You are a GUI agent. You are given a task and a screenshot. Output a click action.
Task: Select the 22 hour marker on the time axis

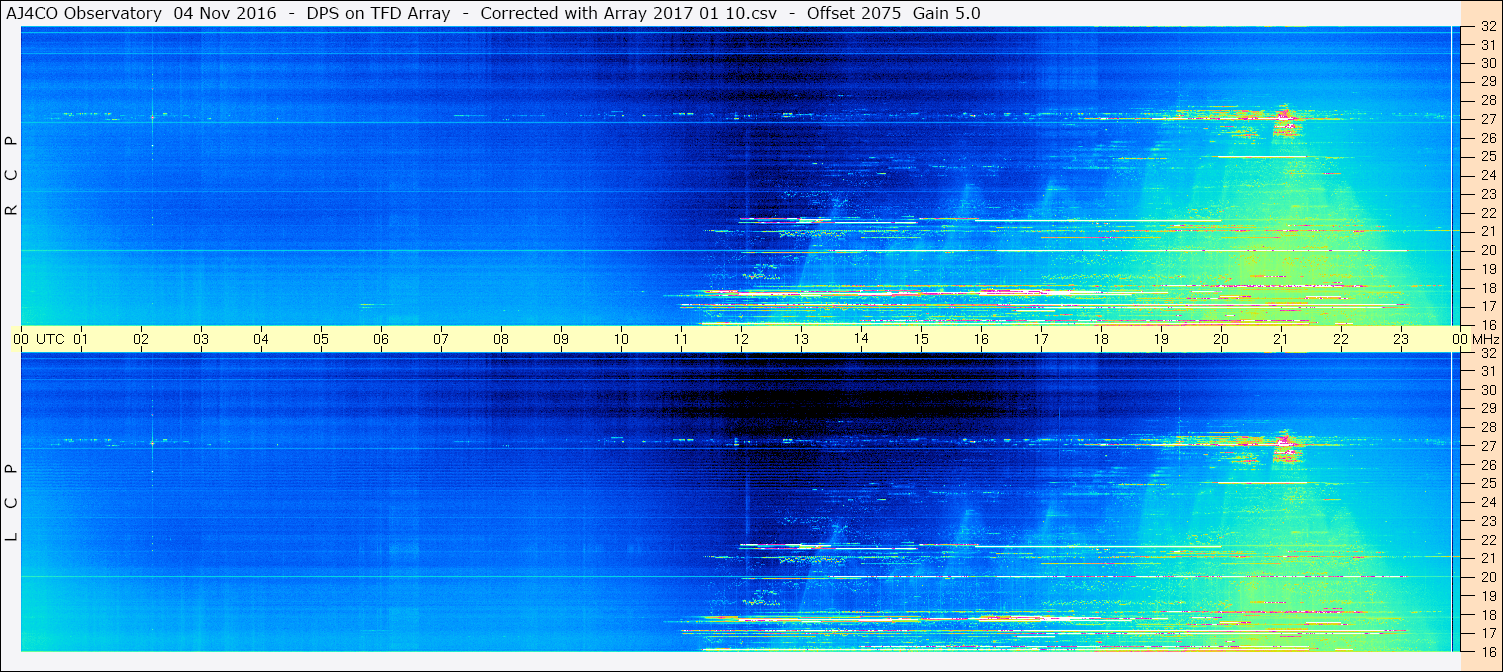1341,339
